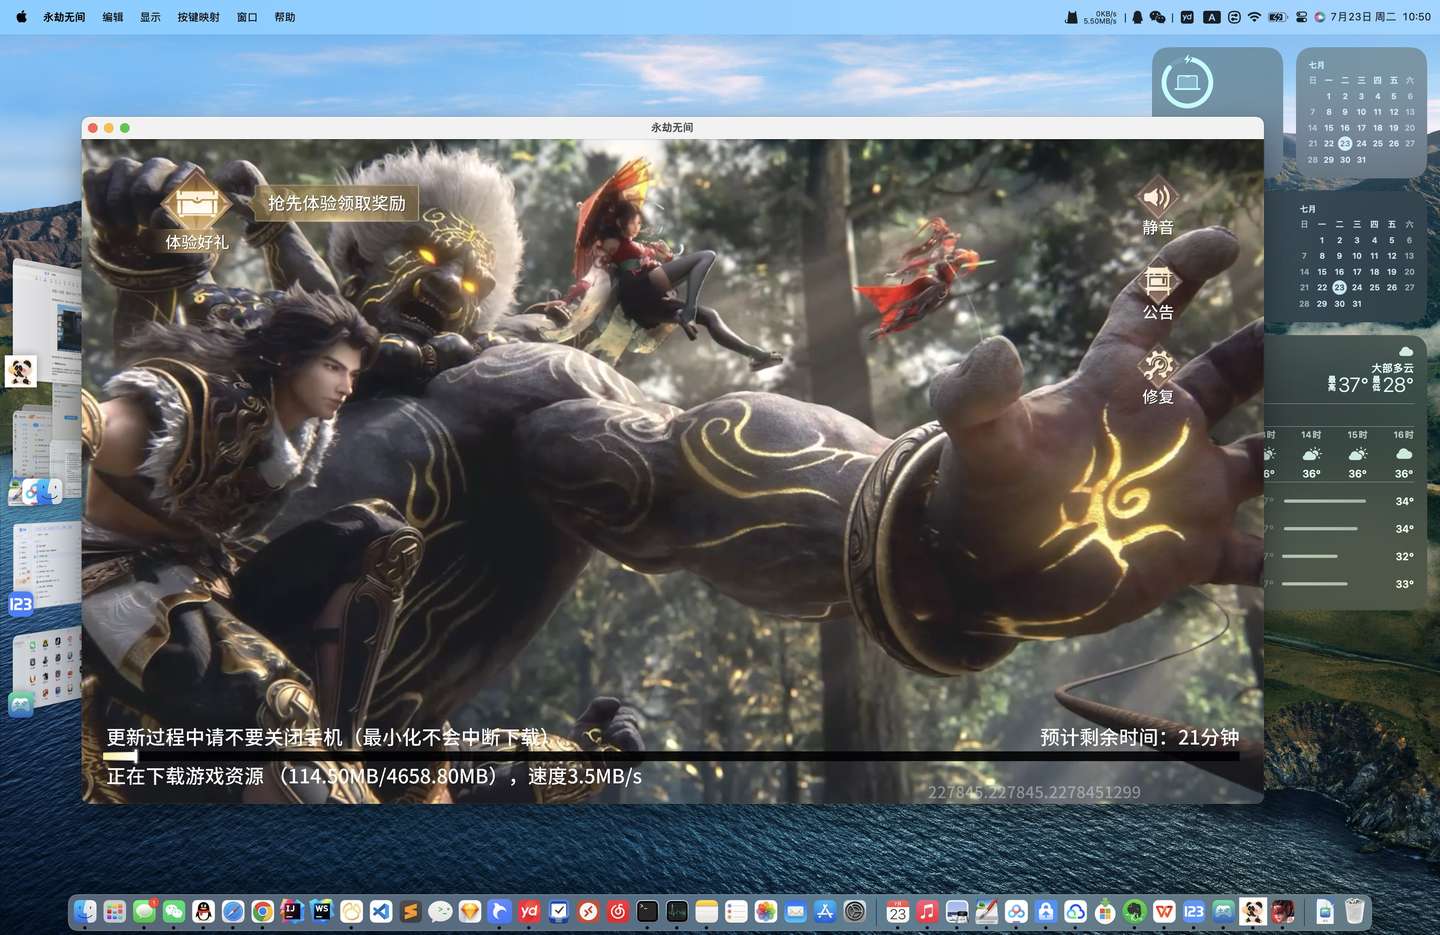Open QQ penguin app in dock
Viewport: 1440px width, 935px height.
[204, 911]
